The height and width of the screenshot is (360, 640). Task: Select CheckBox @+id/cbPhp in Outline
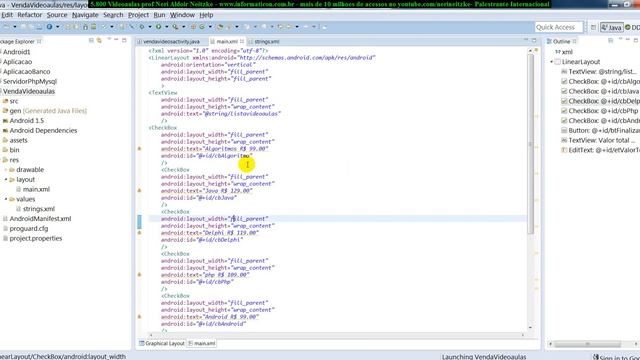pyautogui.click(x=599, y=111)
